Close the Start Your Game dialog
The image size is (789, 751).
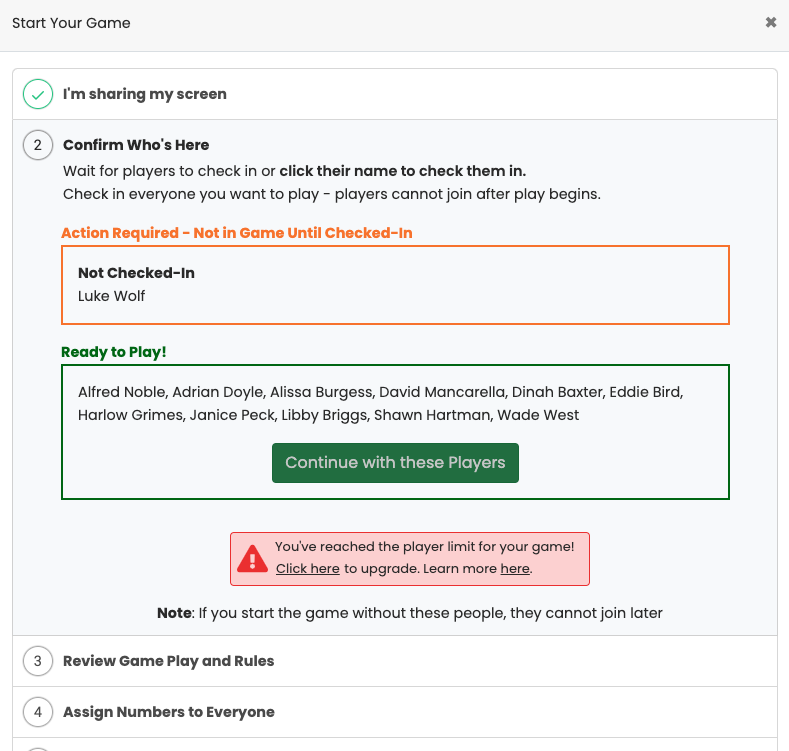click(x=770, y=23)
